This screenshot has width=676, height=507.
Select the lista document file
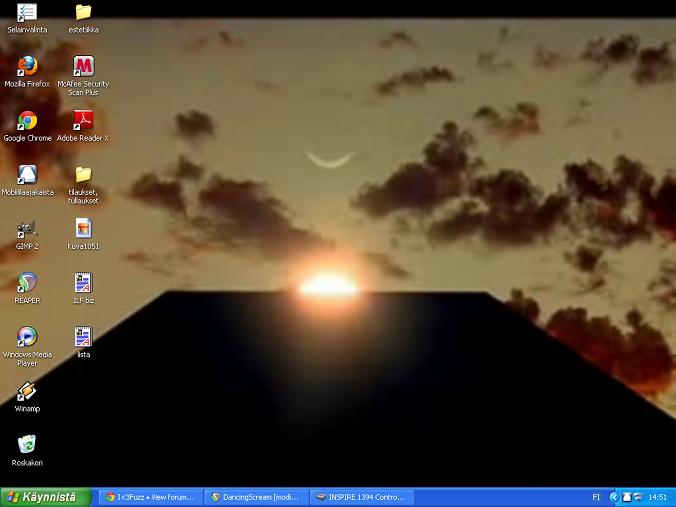click(83, 338)
